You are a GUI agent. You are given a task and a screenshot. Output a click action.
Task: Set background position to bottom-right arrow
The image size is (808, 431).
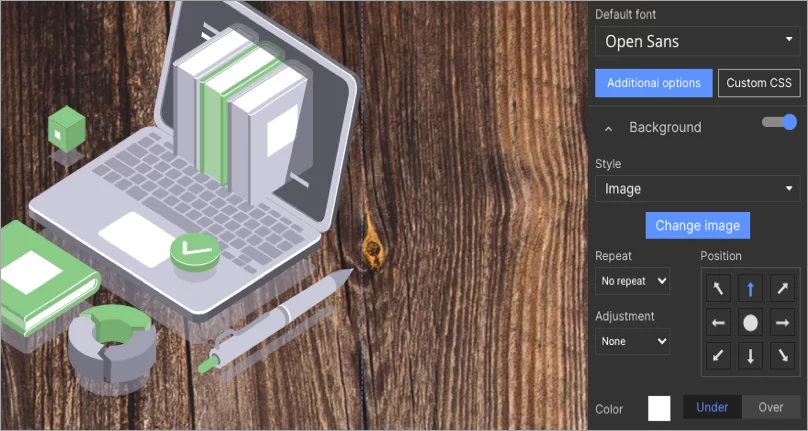coord(784,355)
